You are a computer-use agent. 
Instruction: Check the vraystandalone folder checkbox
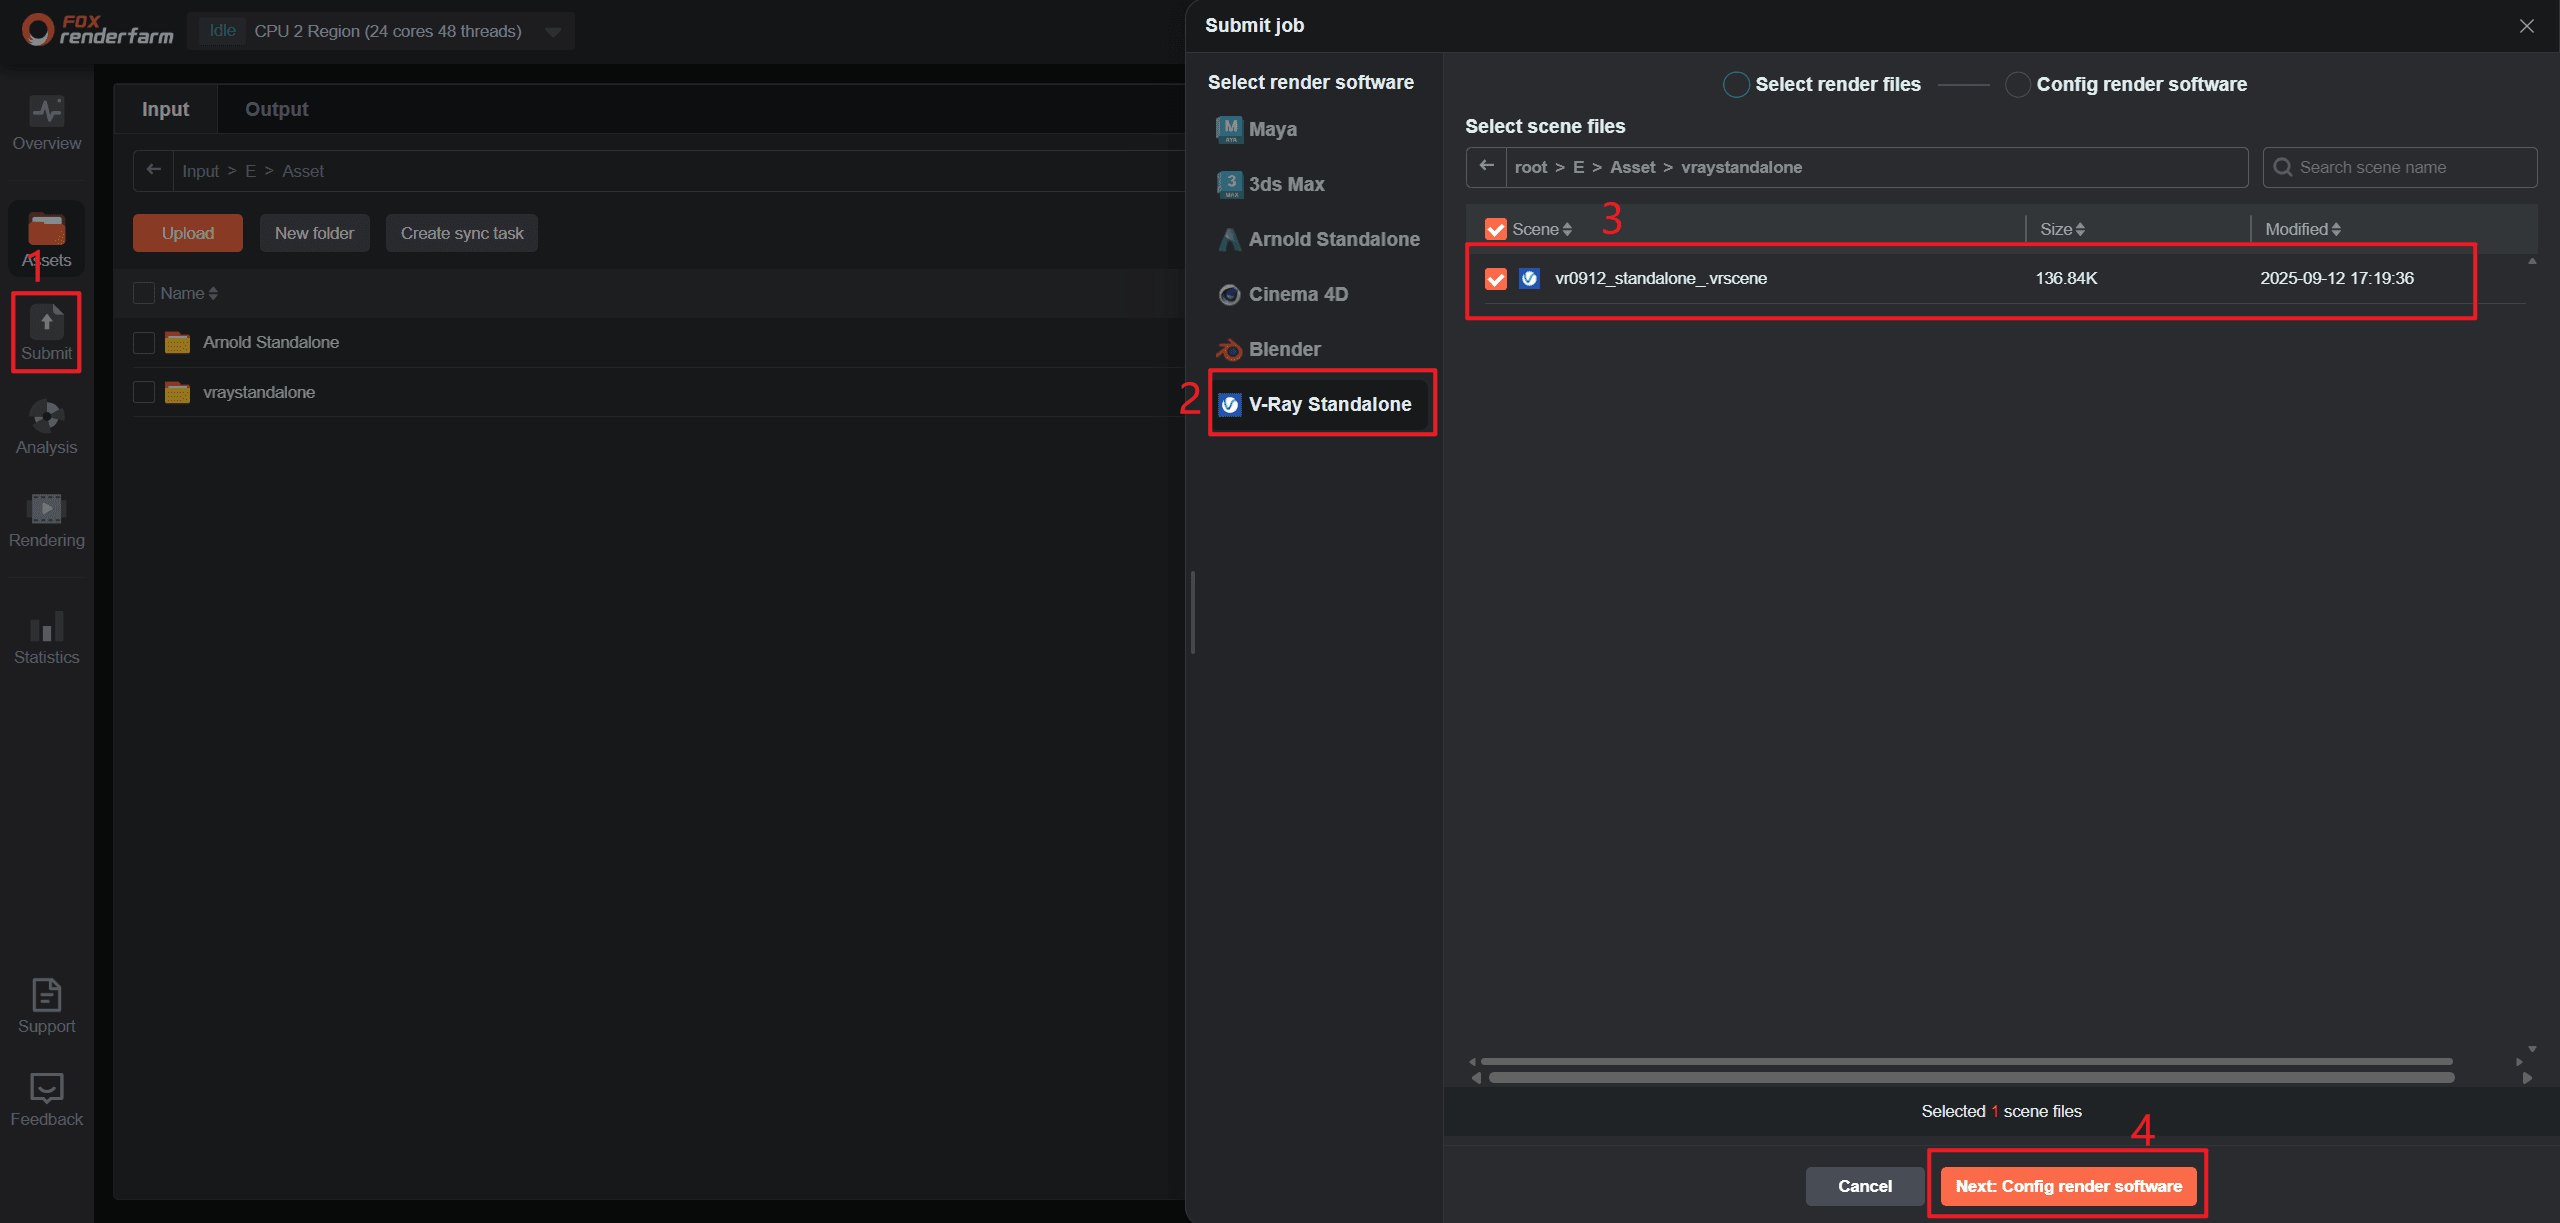pos(144,392)
